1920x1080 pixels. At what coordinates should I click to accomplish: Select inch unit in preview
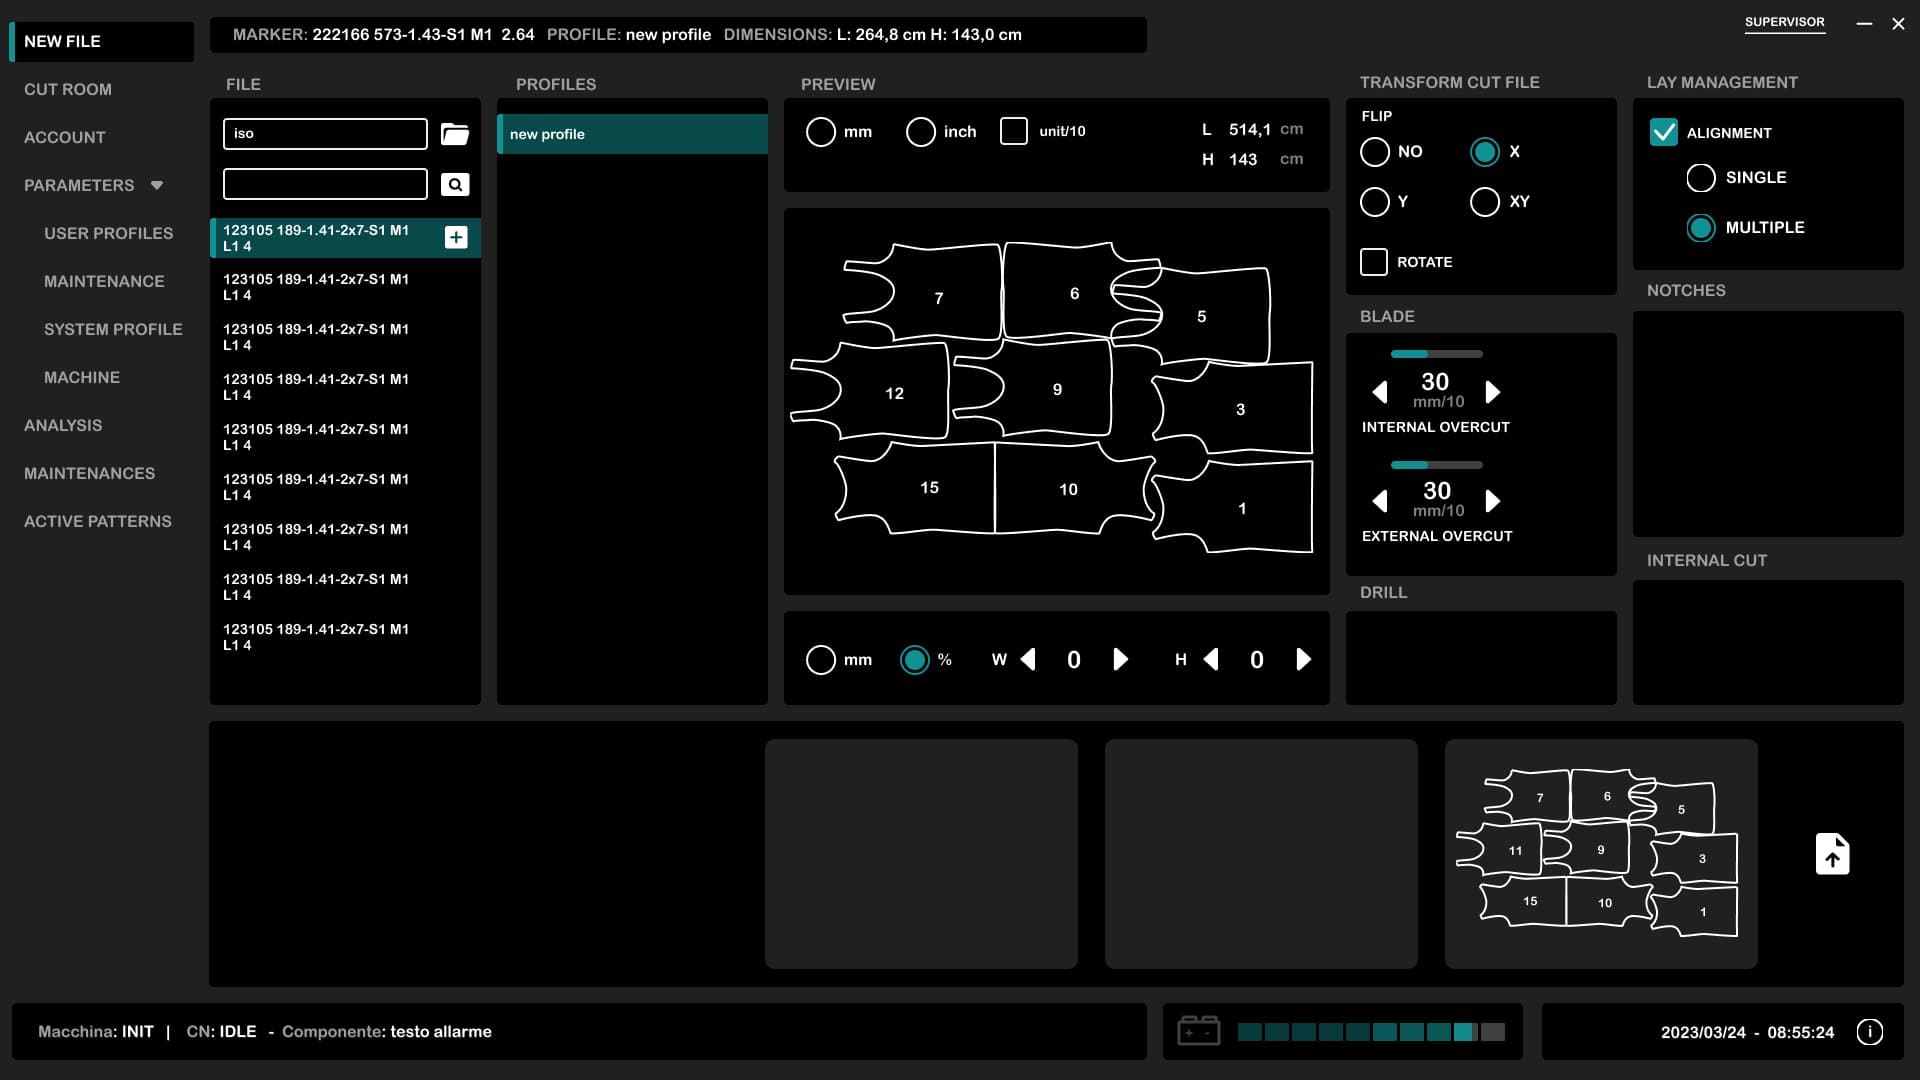point(921,132)
